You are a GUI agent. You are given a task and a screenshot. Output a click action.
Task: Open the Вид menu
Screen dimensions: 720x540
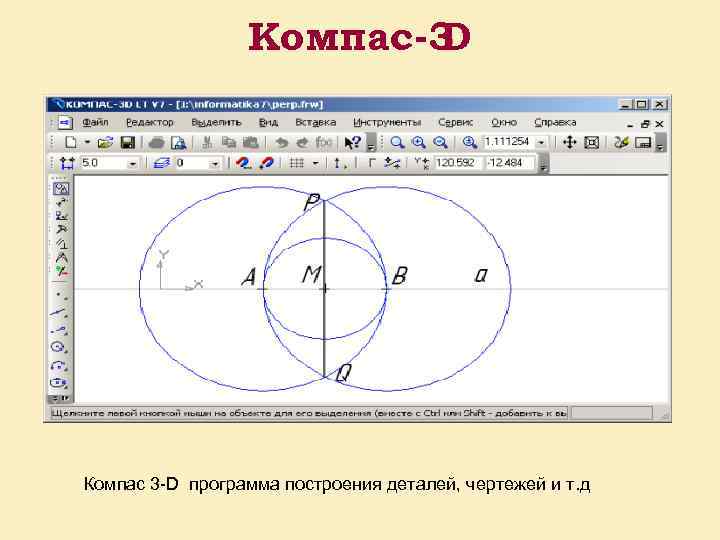tap(268, 123)
